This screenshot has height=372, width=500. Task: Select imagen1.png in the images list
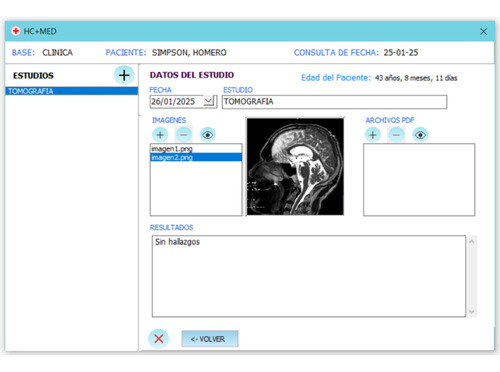click(x=196, y=149)
